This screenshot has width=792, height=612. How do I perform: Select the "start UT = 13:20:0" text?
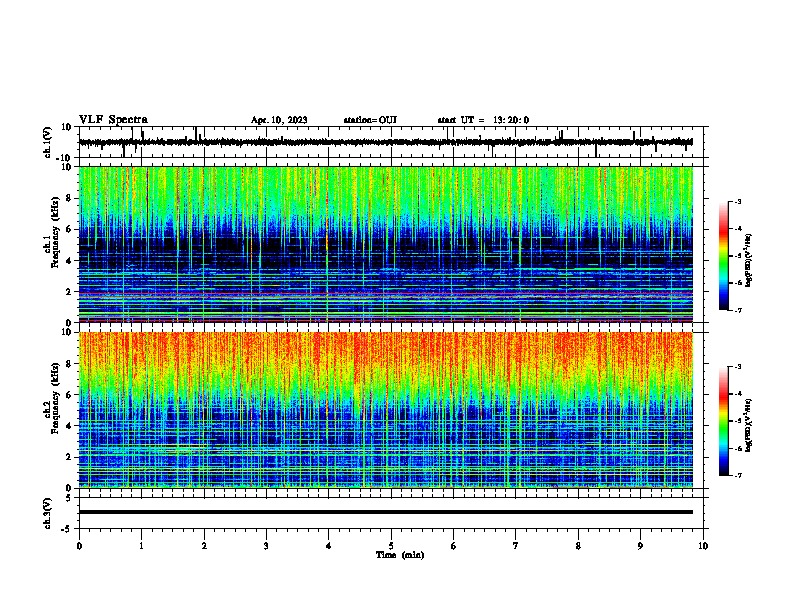[x=483, y=120]
